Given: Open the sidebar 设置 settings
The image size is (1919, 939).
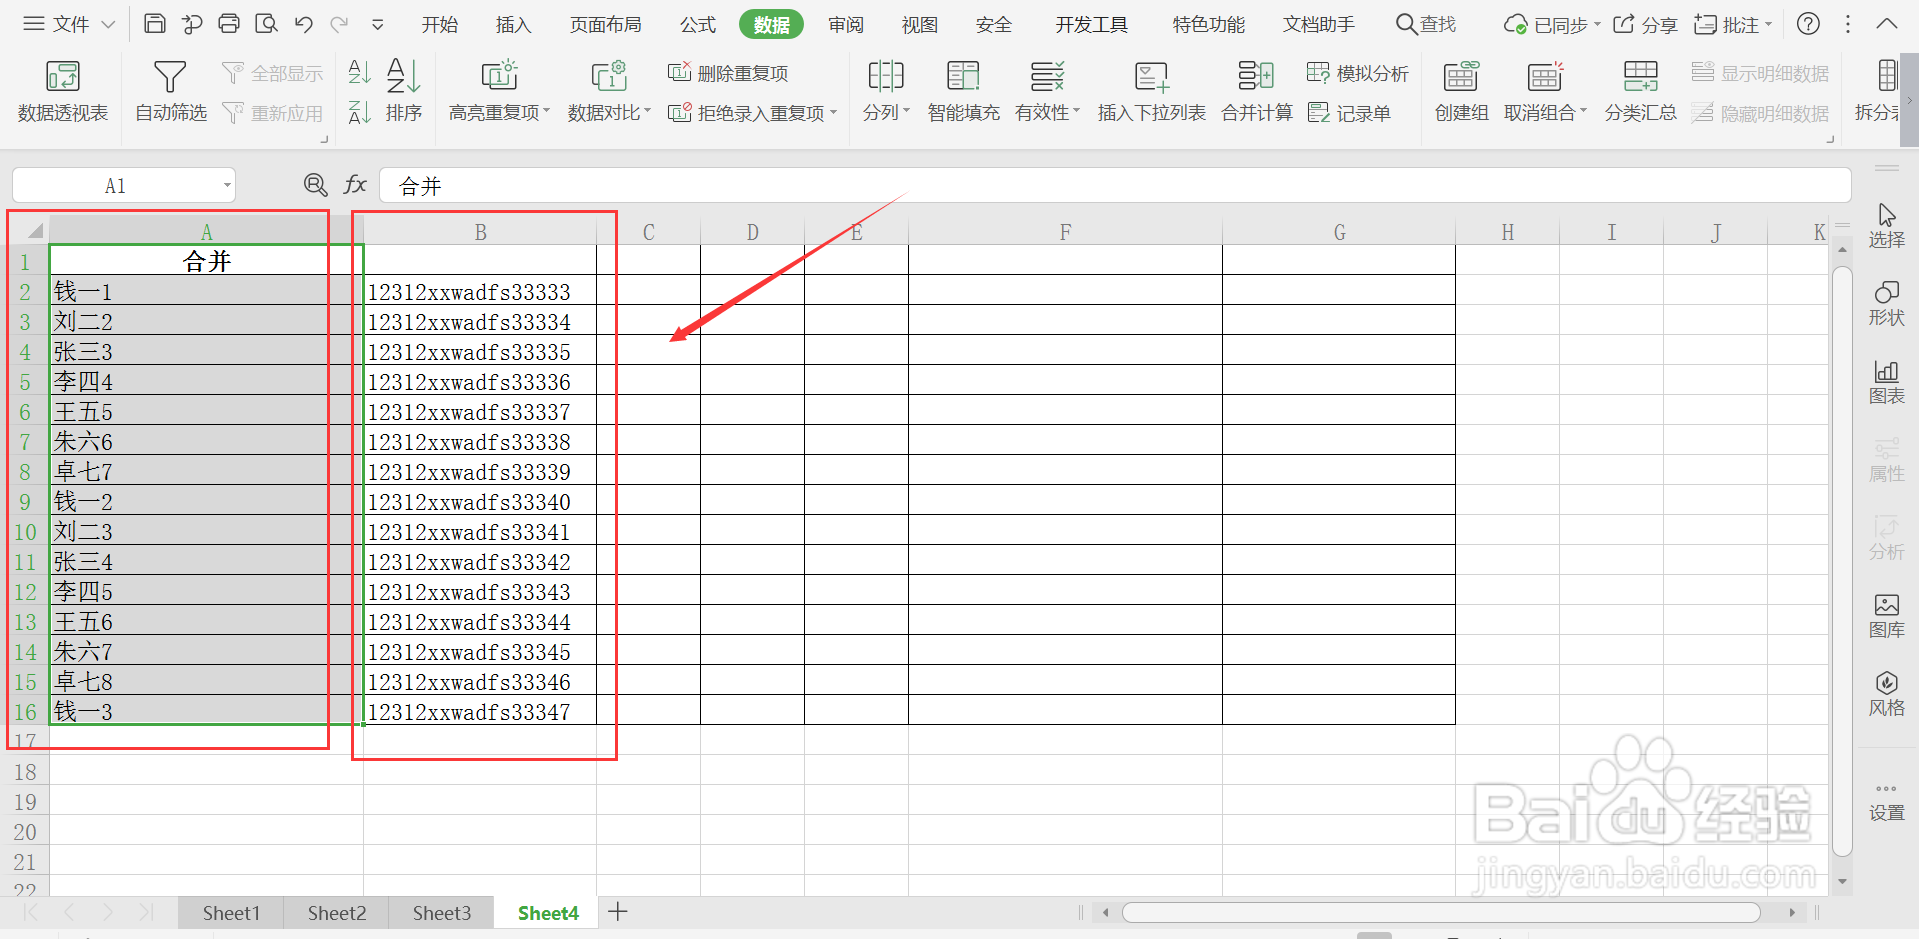Looking at the screenshot, I should (1886, 802).
